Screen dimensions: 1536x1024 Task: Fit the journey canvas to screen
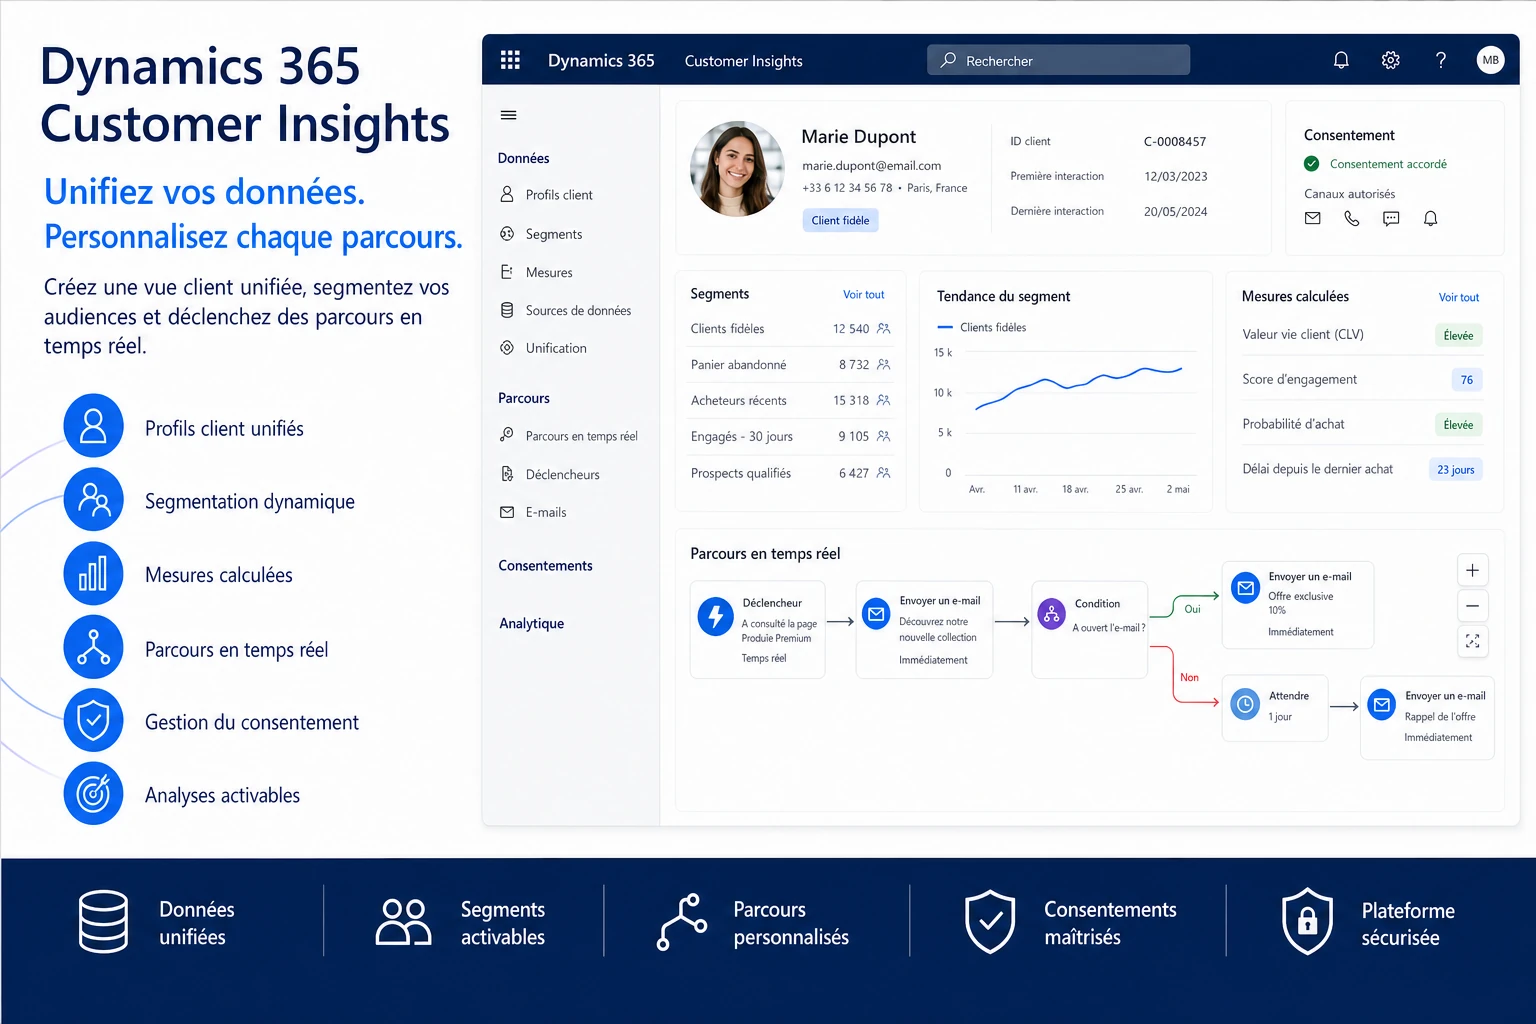pyautogui.click(x=1472, y=641)
